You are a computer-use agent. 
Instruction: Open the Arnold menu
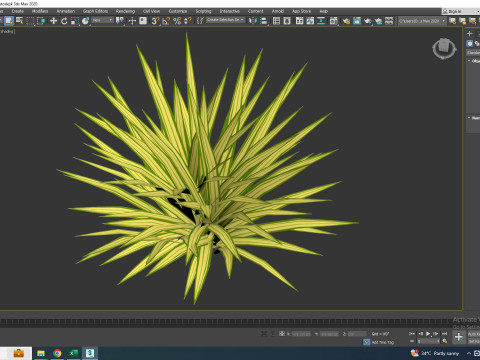pyautogui.click(x=278, y=11)
